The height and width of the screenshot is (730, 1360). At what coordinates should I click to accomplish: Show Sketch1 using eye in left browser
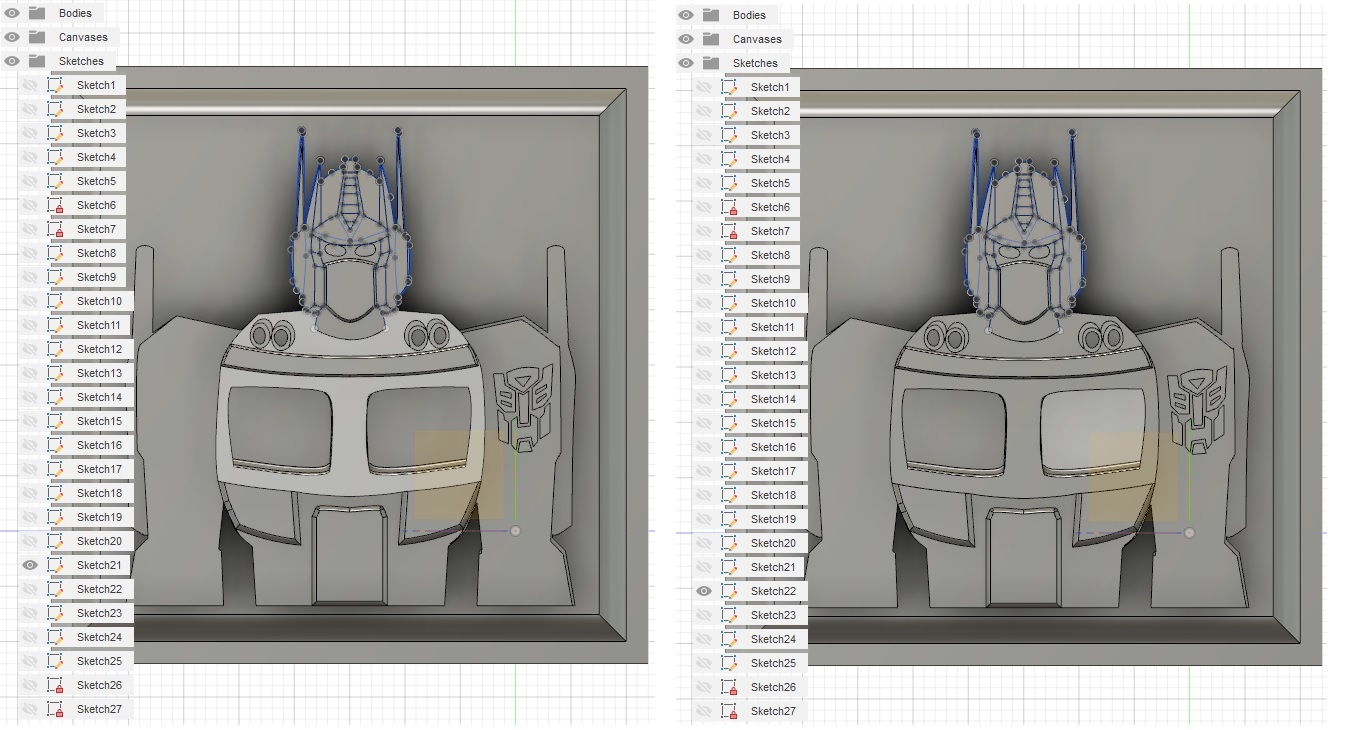coord(30,85)
